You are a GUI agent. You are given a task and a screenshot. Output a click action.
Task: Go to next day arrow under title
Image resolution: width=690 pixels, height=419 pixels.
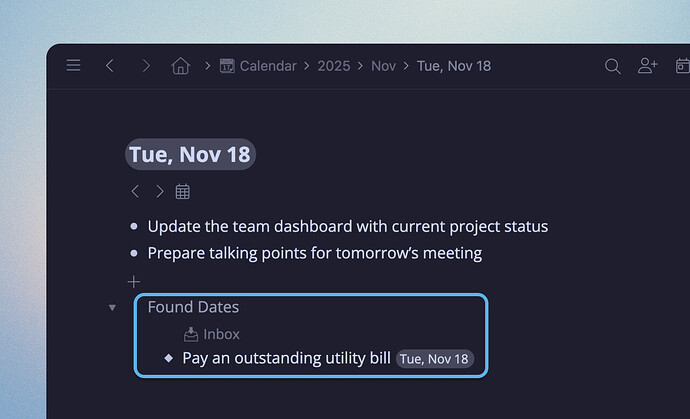[159, 191]
